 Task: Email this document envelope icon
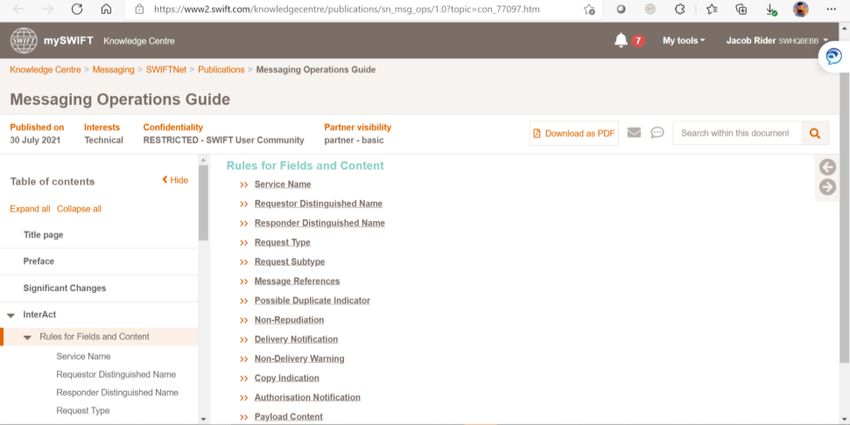[x=634, y=132]
